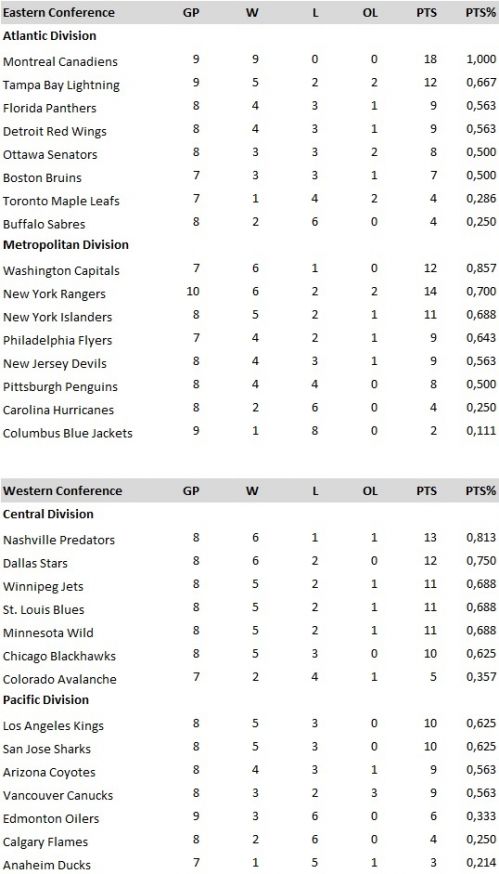
Task: Select the Eastern Conference header
Action: click(x=59, y=12)
